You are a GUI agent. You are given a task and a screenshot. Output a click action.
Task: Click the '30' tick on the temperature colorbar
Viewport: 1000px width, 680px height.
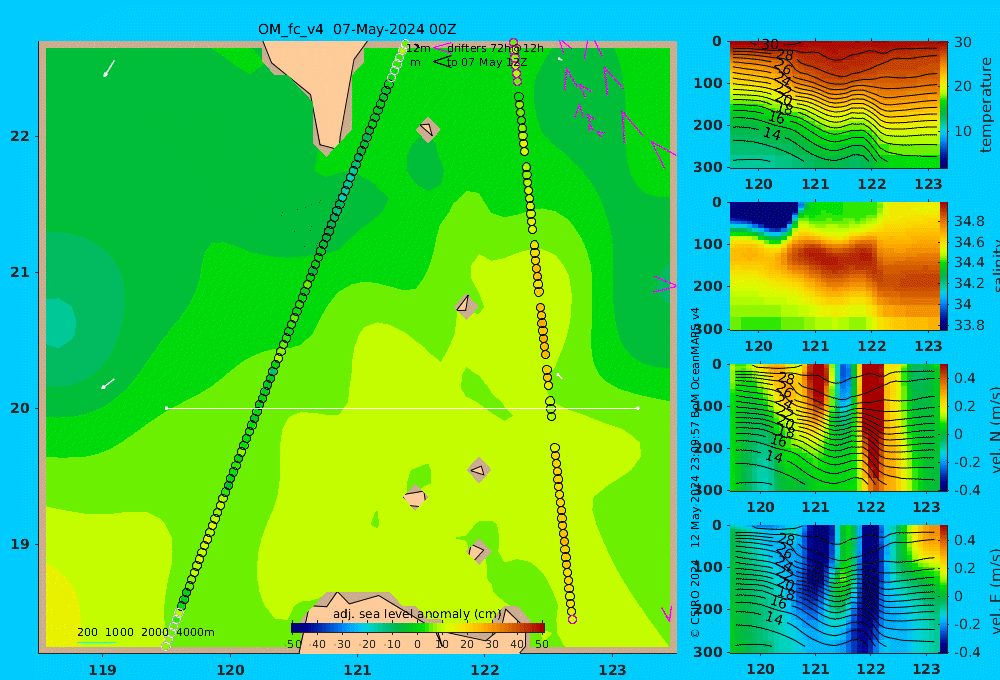coord(963,42)
